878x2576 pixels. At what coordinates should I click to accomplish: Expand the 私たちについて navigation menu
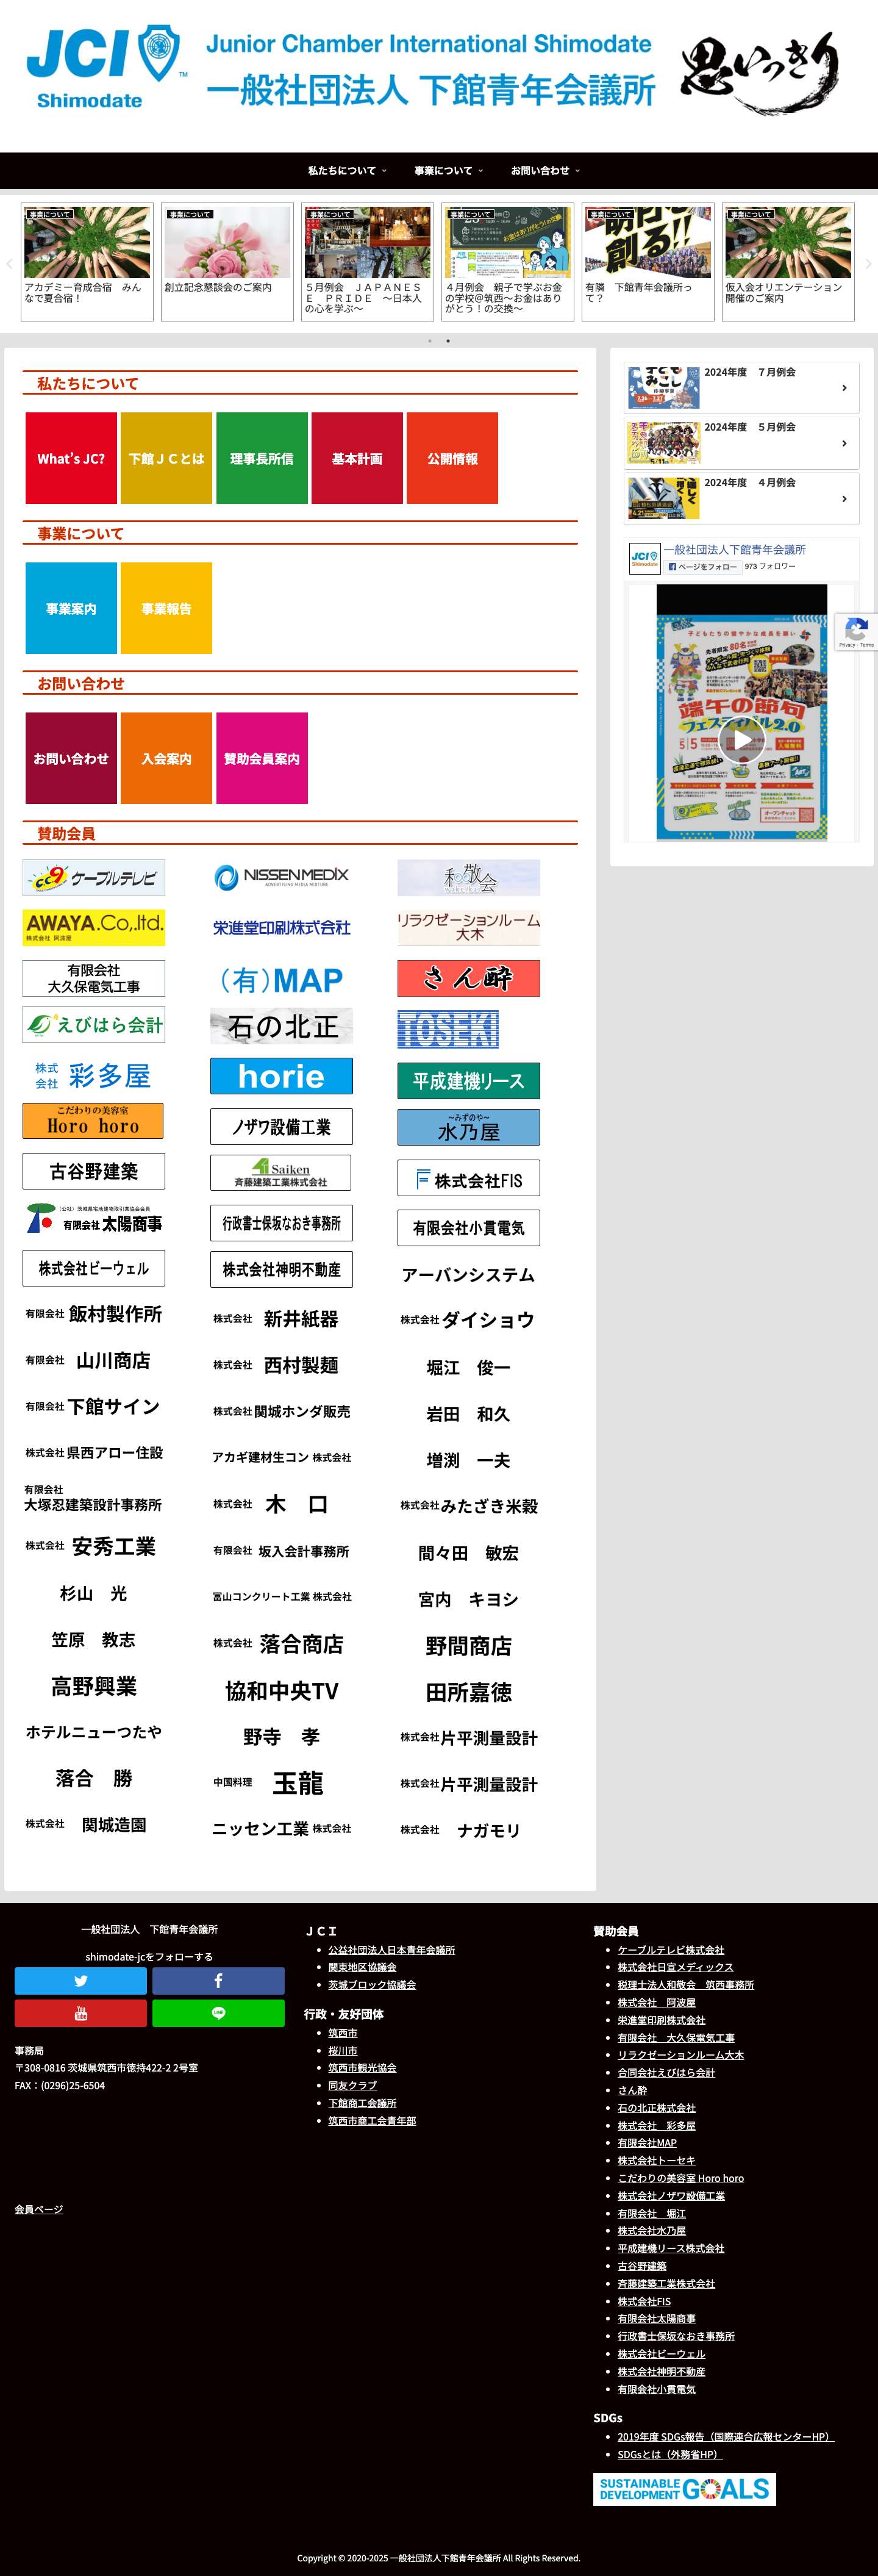point(346,171)
